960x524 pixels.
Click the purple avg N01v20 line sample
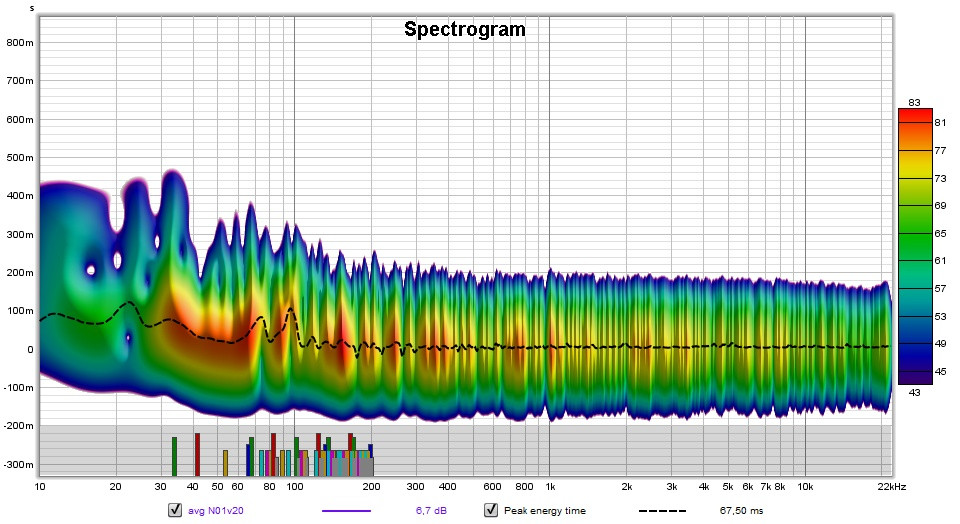pos(346,510)
